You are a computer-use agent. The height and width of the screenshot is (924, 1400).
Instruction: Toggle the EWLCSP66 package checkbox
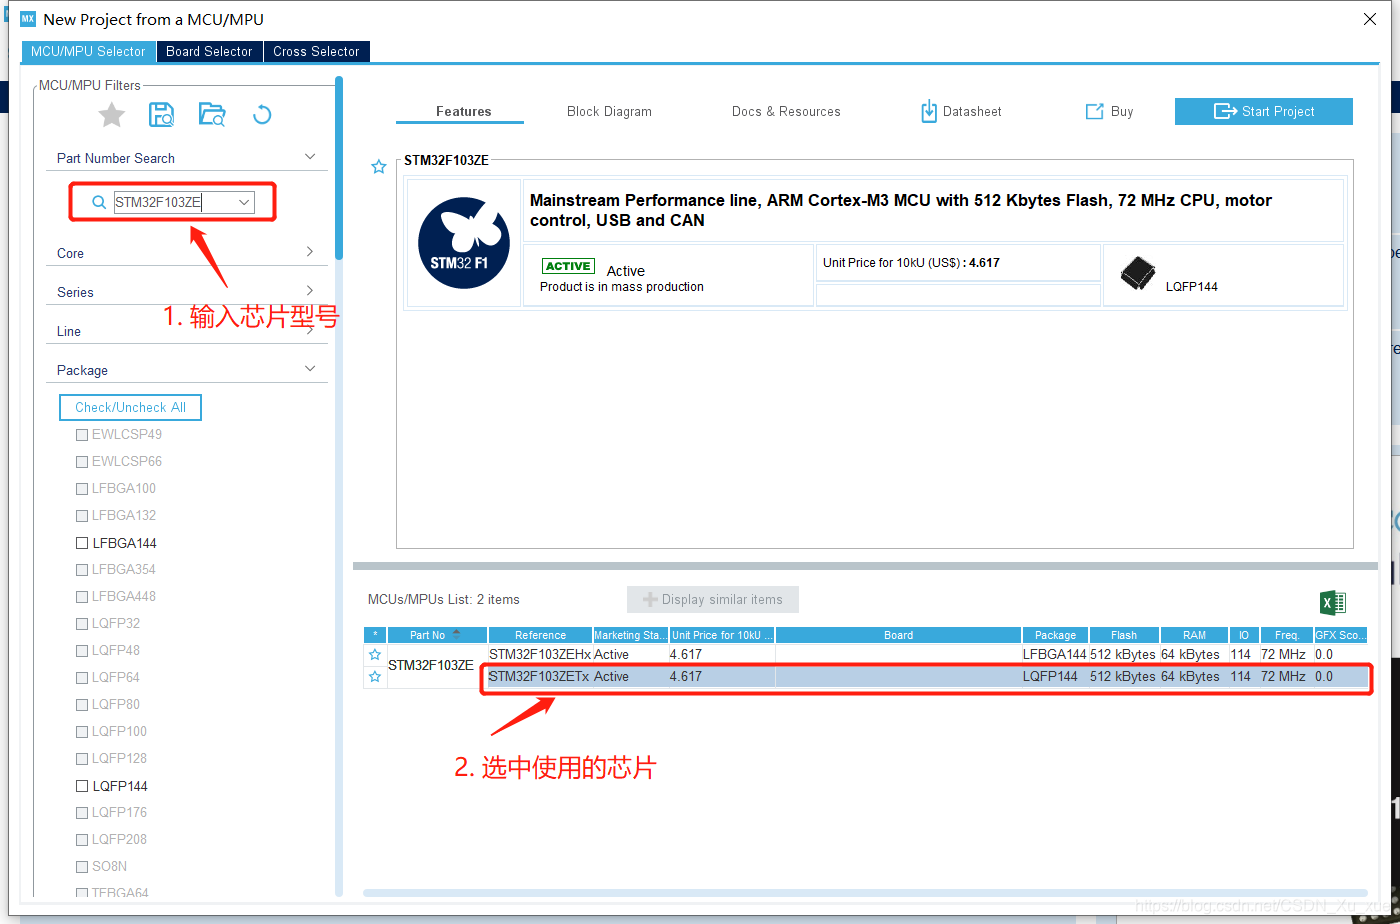point(82,462)
